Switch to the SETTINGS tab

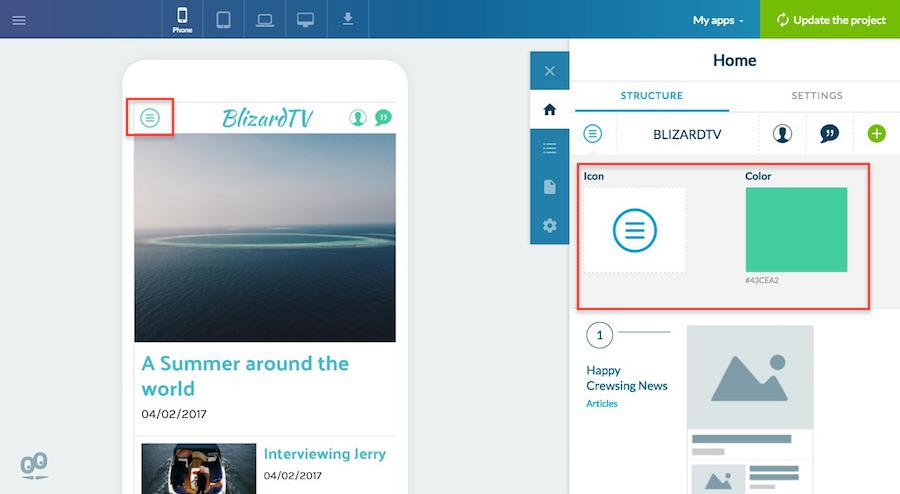pos(817,96)
